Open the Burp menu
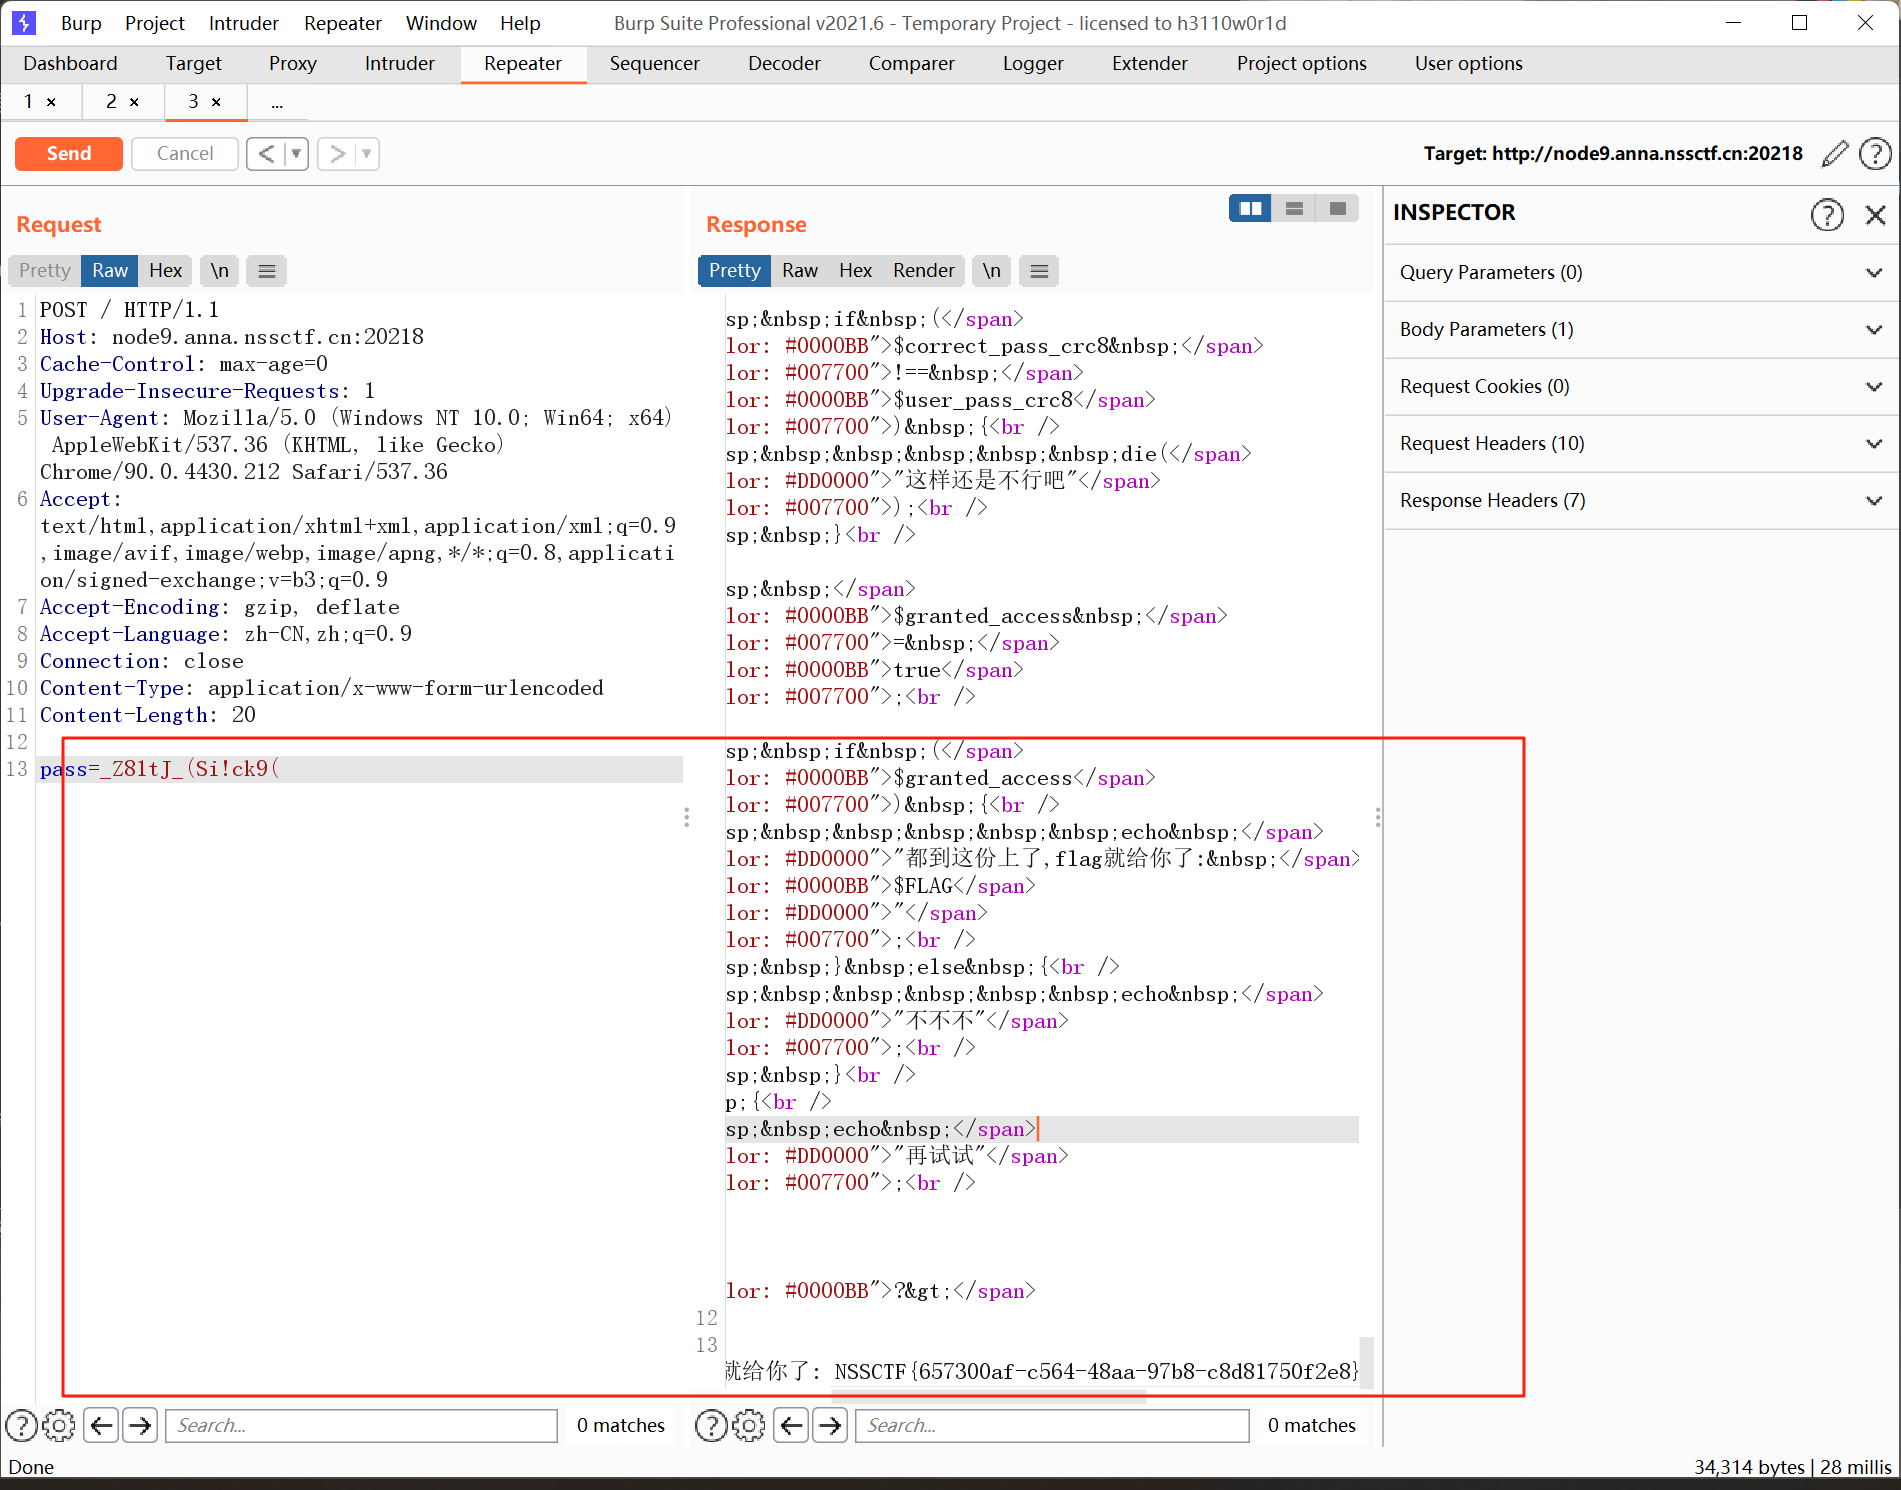 point(81,23)
